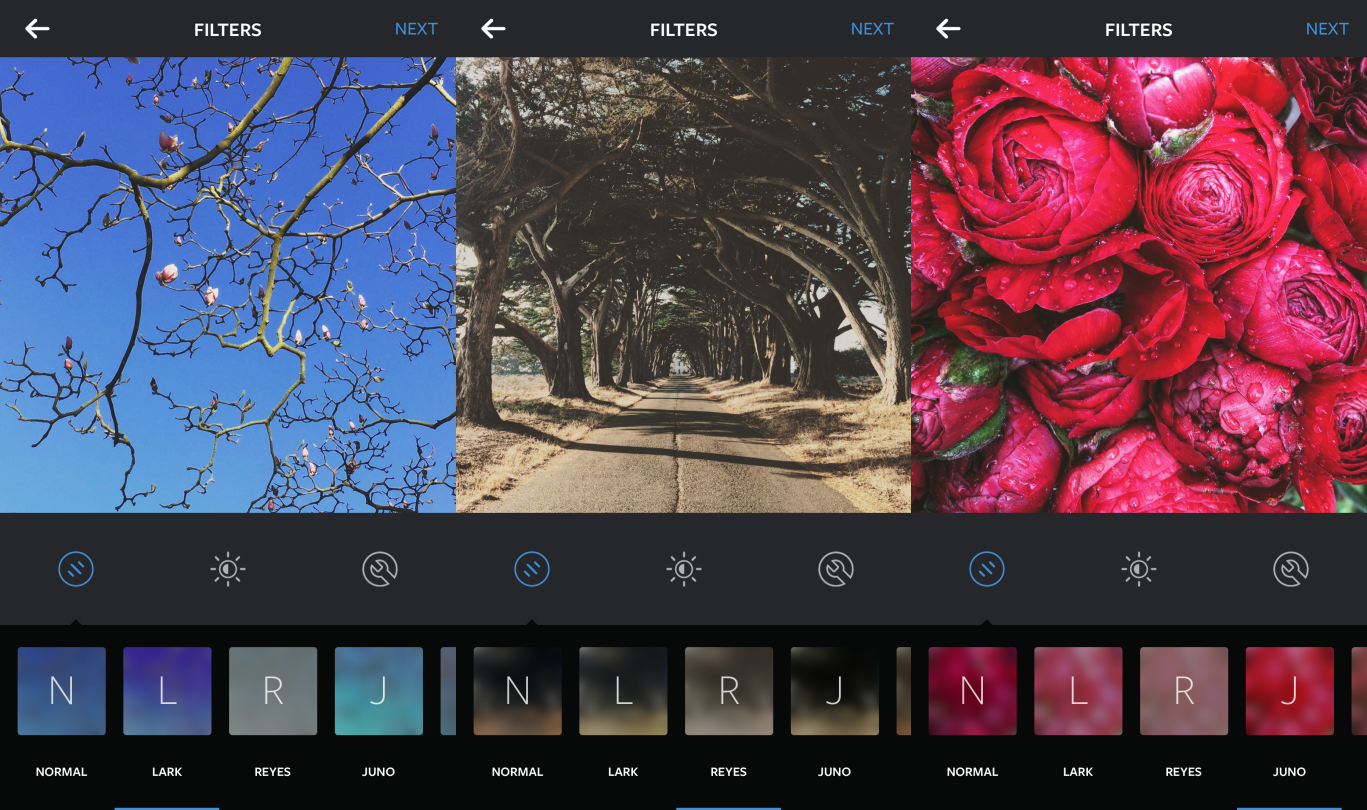Open brightness (Lux) icon under tree tunnel photo
Viewport: 1367px width, 810px height.
pyautogui.click(x=684, y=569)
